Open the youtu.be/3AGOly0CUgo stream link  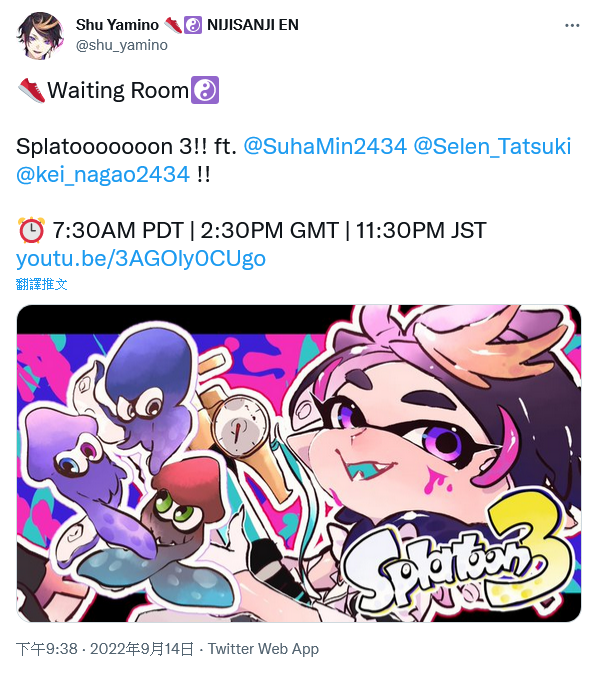(141, 258)
